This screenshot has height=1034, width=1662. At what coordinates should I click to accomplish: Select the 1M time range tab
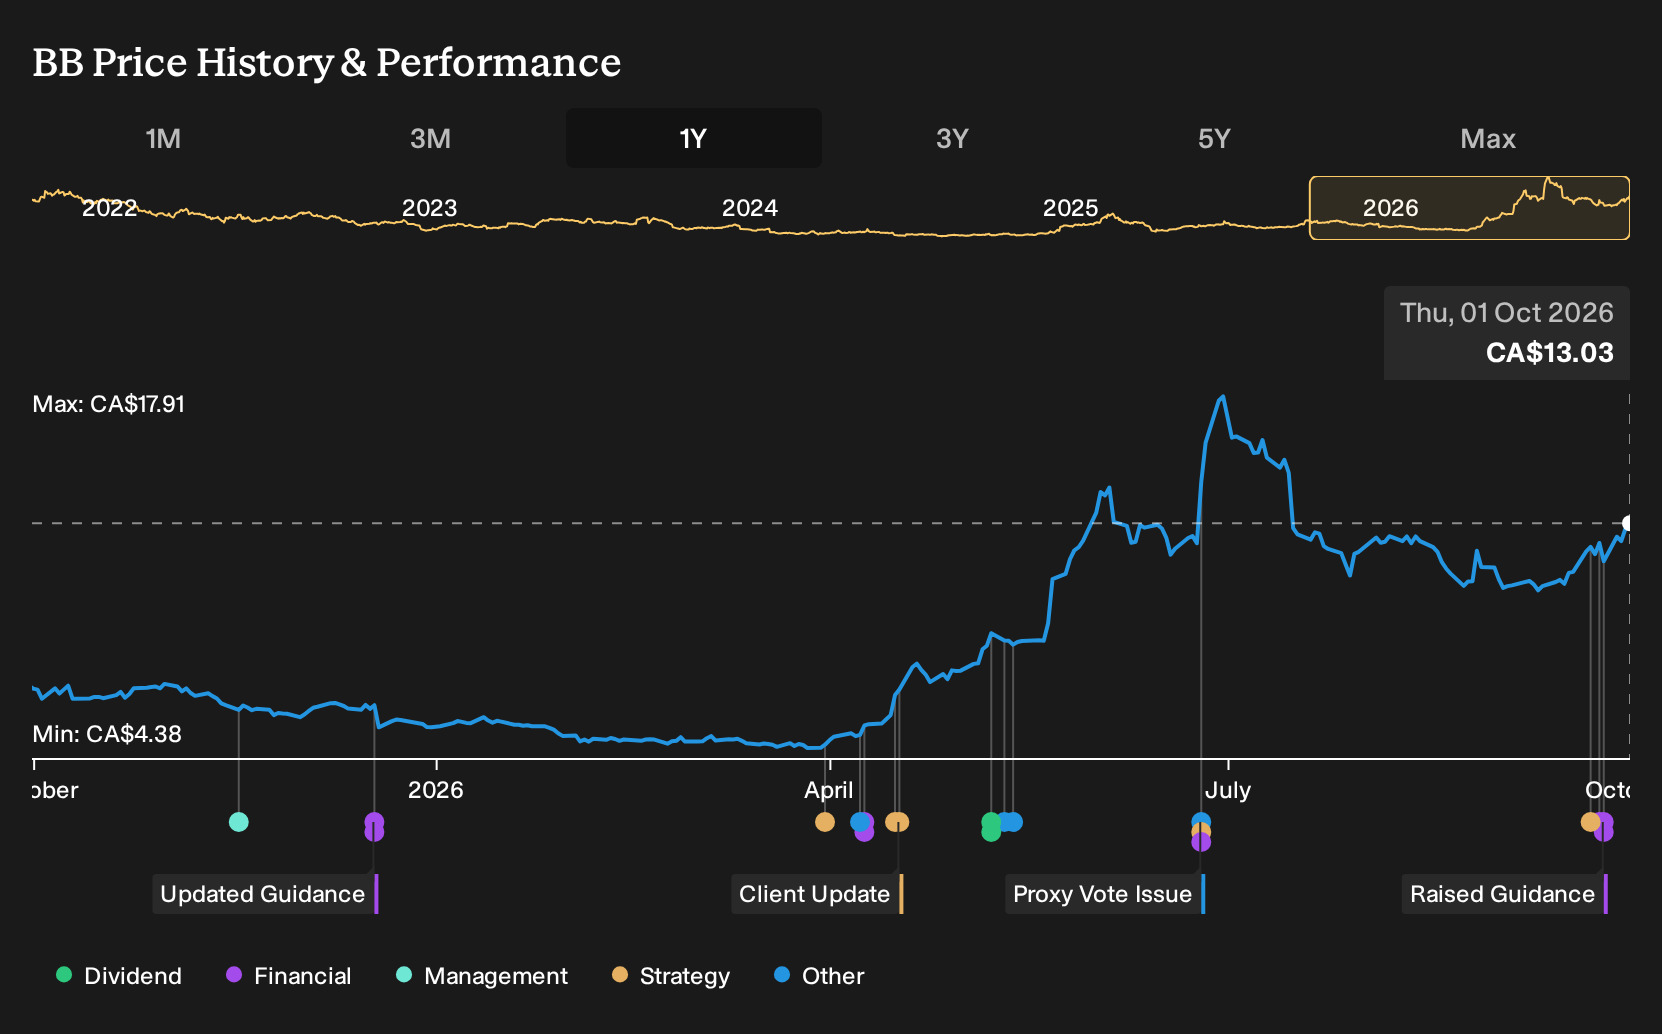coord(163,138)
